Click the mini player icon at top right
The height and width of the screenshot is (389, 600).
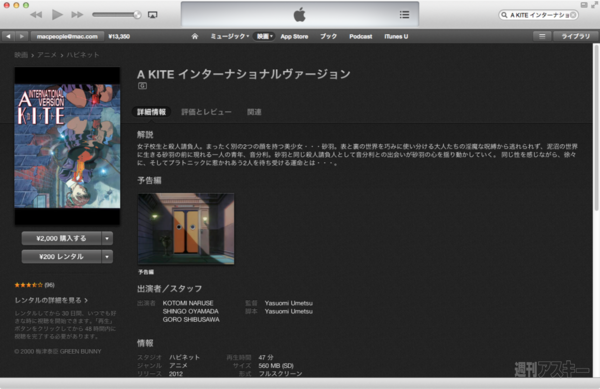[x=584, y=5]
